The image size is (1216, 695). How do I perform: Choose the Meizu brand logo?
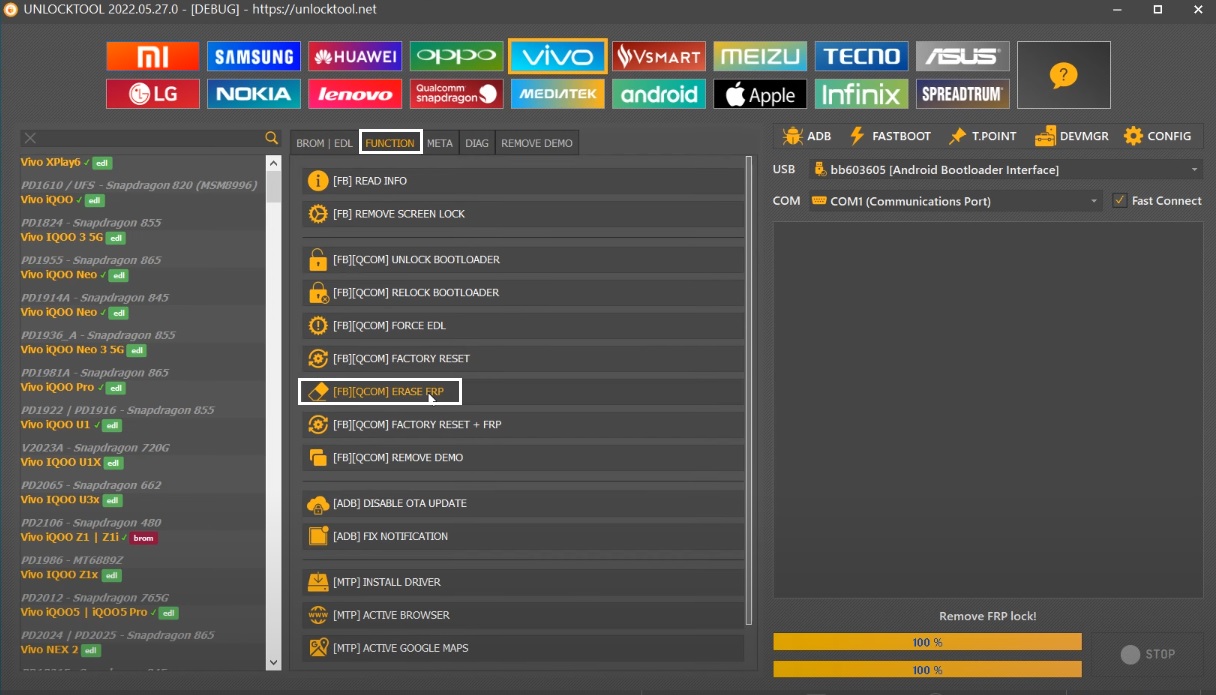(x=760, y=56)
